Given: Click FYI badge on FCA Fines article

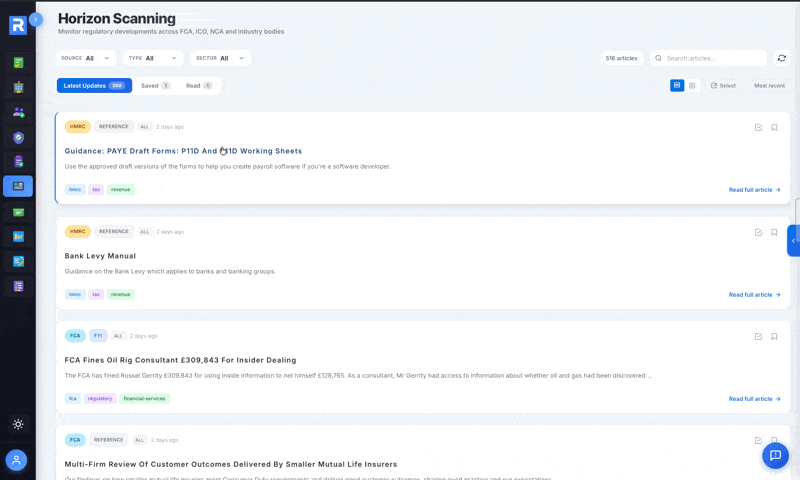Looking at the screenshot, I should pos(98,336).
